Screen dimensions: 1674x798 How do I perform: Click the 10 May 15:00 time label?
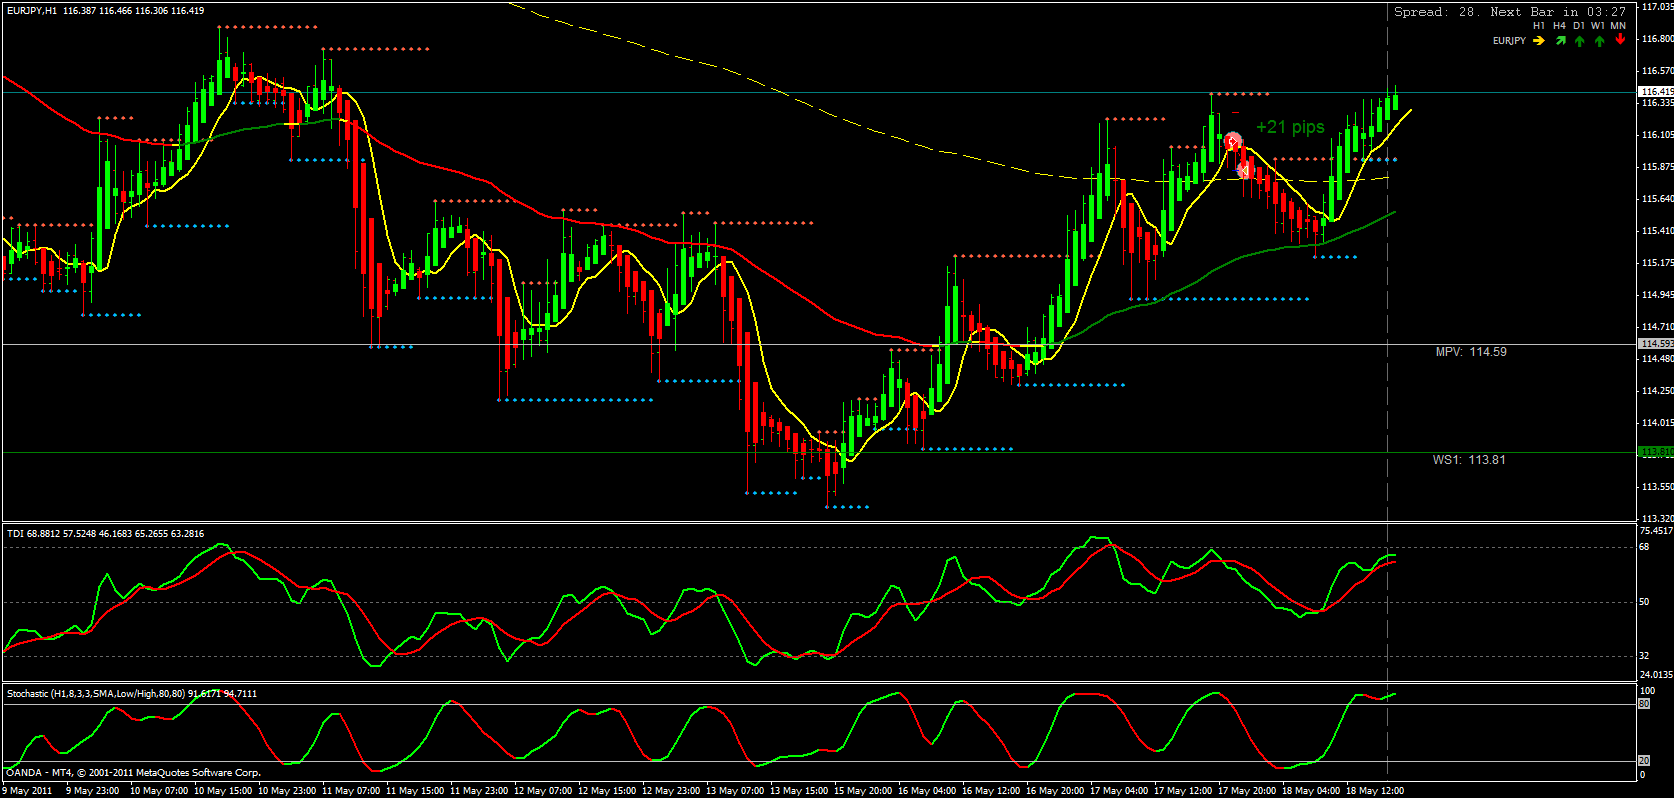tap(223, 791)
